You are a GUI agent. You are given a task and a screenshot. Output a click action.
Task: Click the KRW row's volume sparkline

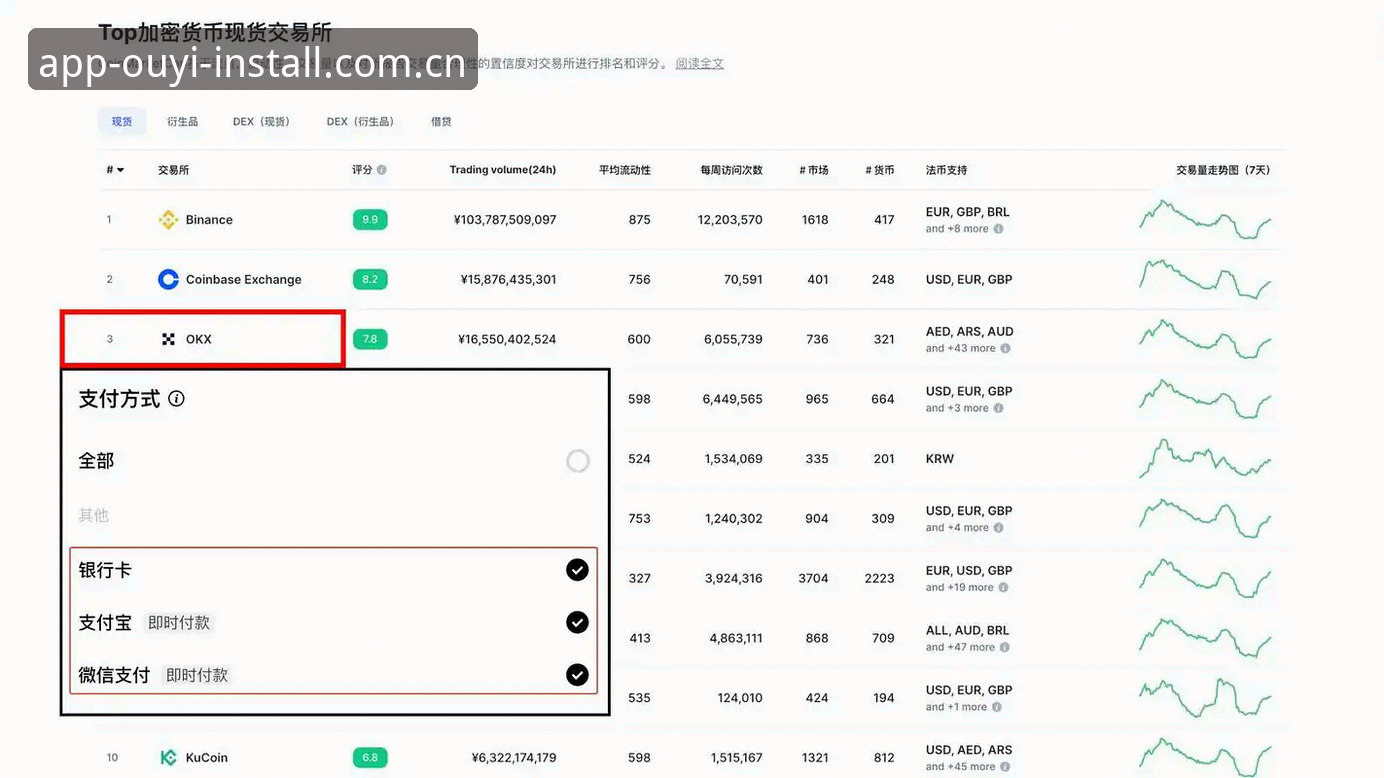(1206, 459)
